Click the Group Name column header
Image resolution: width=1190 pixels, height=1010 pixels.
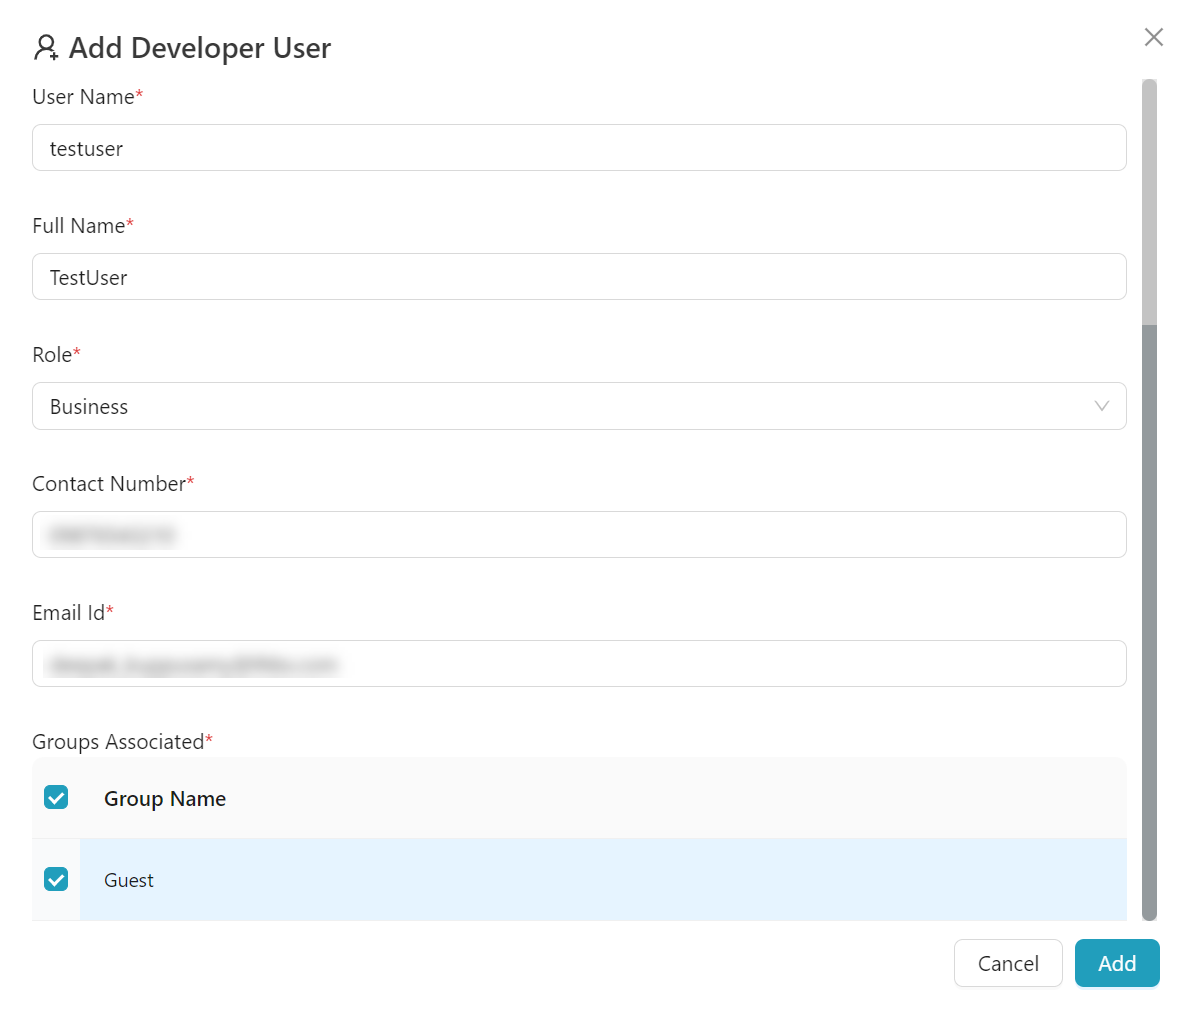coord(165,799)
